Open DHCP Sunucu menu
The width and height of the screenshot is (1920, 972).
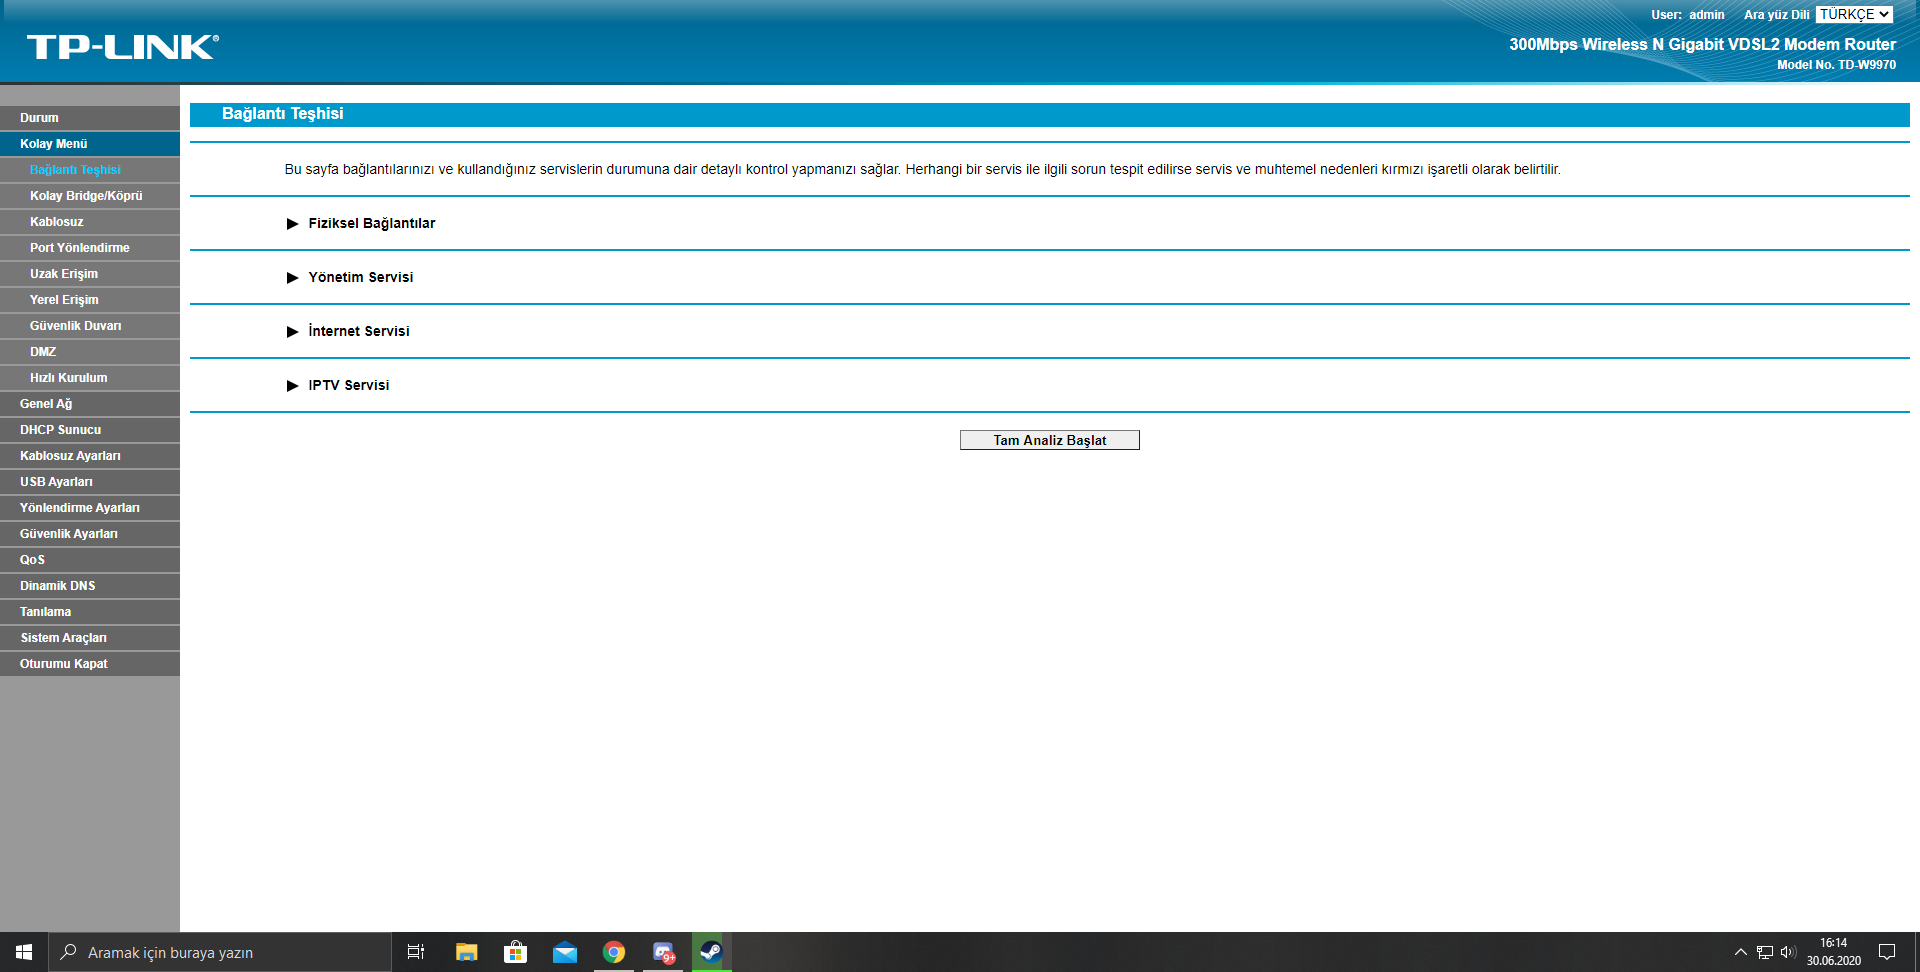click(x=90, y=430)
